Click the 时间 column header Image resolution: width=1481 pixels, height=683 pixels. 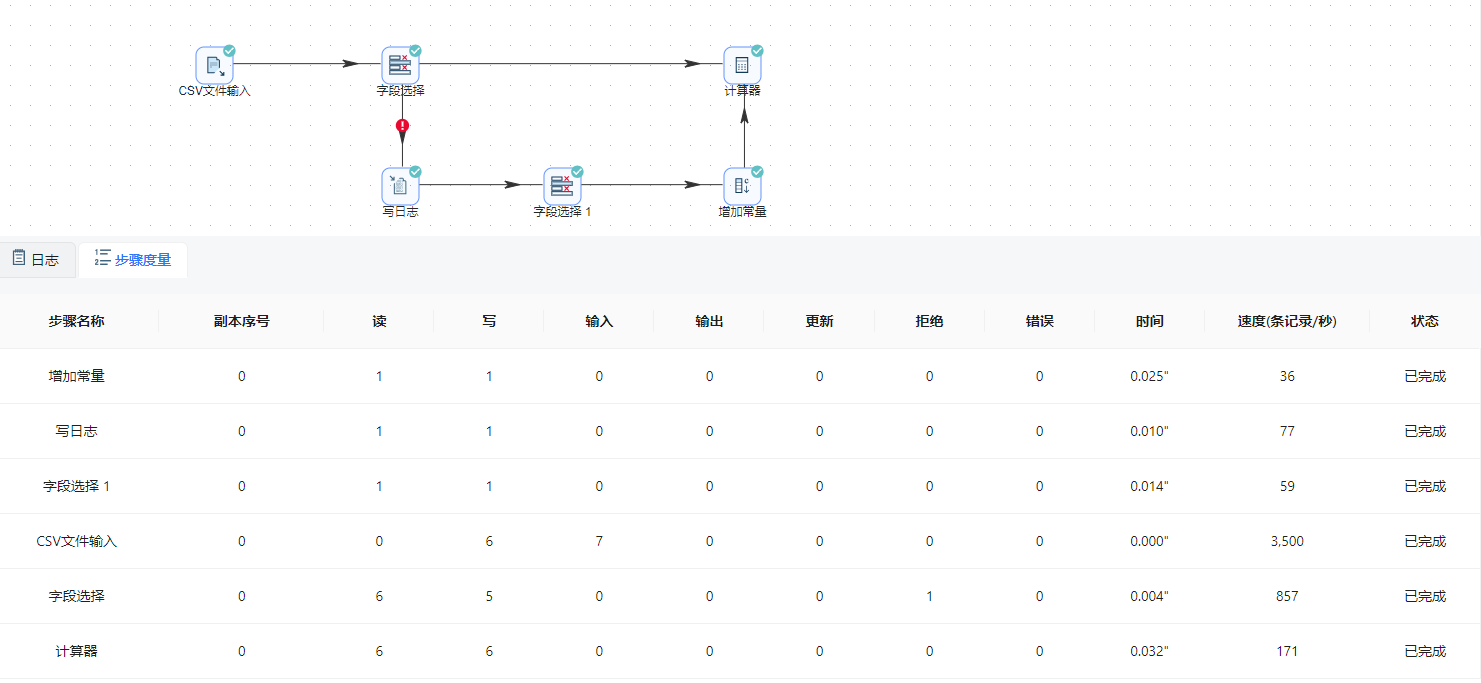coord(1149,321)
